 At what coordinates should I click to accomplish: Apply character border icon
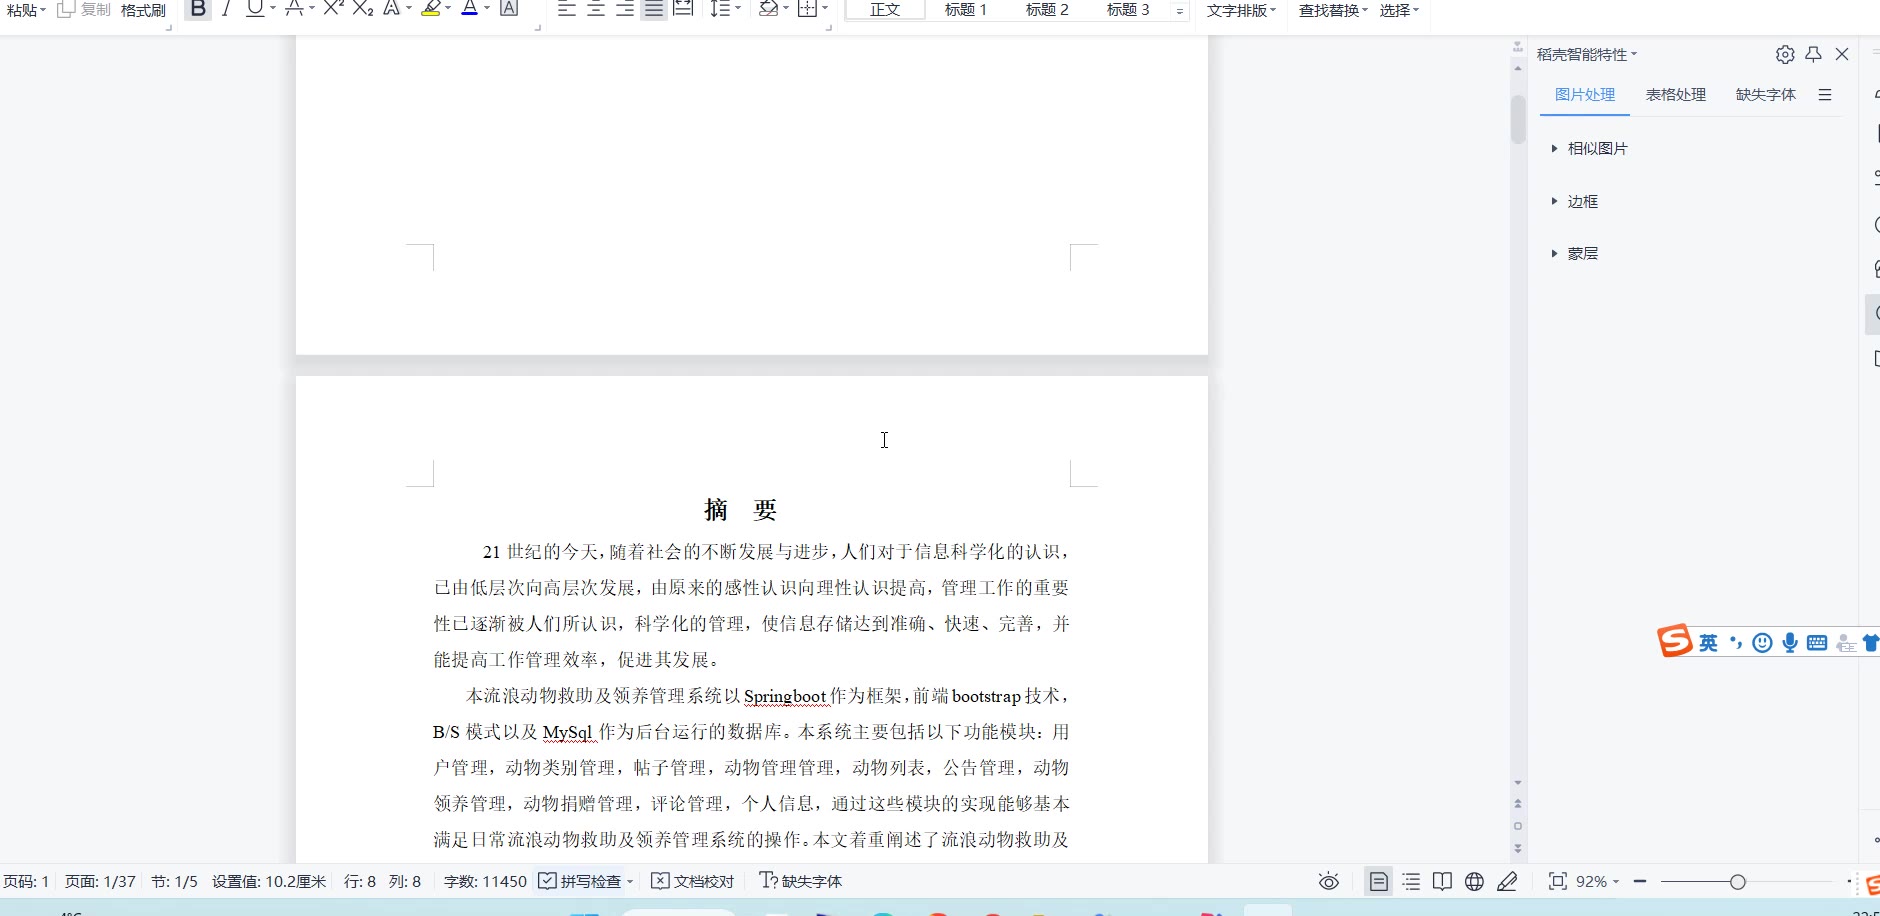click(x=509, y=9)
